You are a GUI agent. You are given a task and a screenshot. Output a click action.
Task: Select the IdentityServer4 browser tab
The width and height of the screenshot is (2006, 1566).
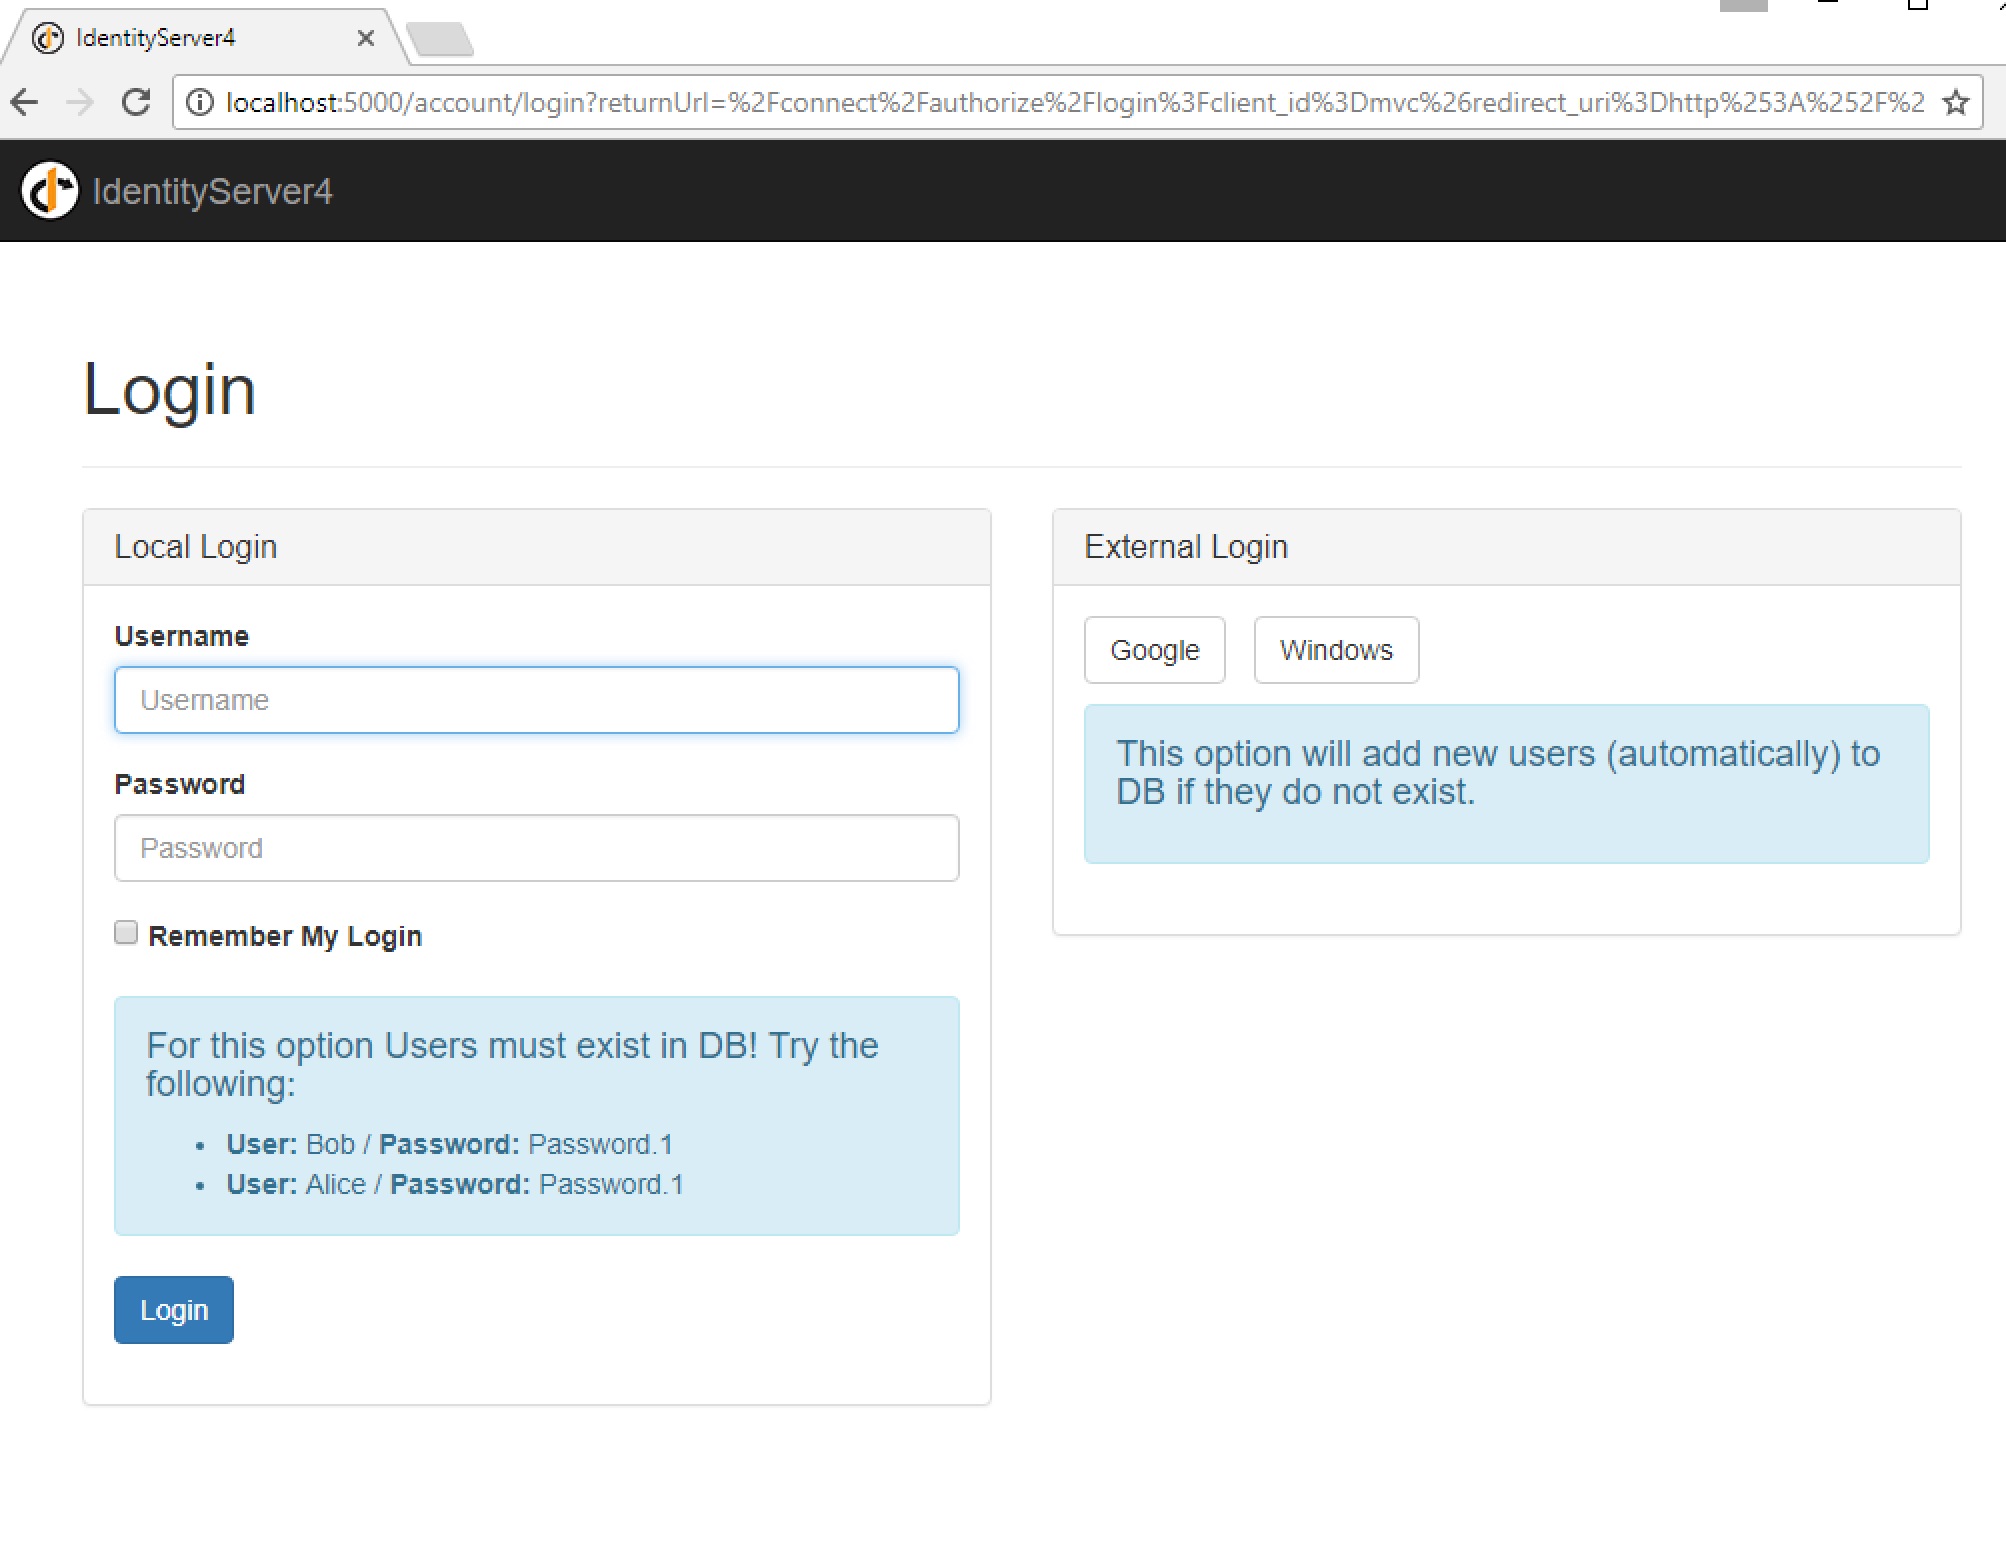click(x=156, y=38)
